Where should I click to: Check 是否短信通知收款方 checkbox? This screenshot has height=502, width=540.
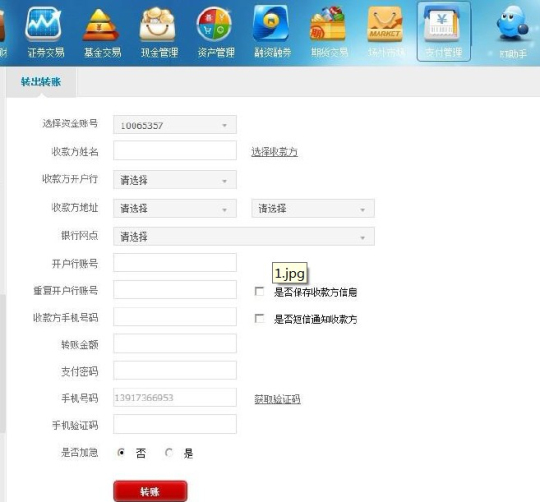(x=259, y=318)
